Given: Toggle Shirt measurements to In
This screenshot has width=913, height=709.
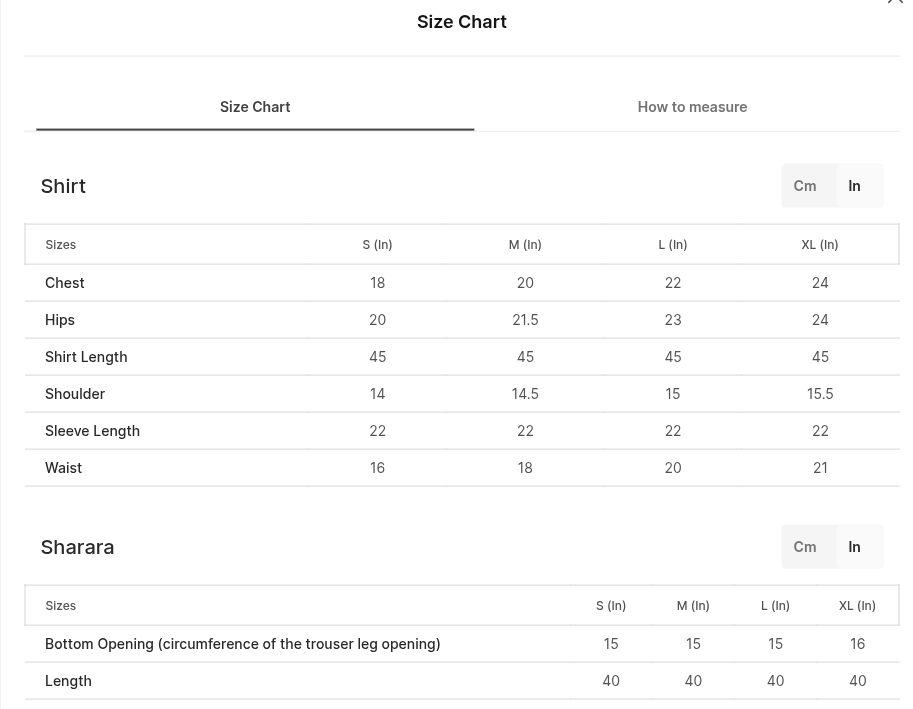Looking at the screenshot, I should 854,186.
